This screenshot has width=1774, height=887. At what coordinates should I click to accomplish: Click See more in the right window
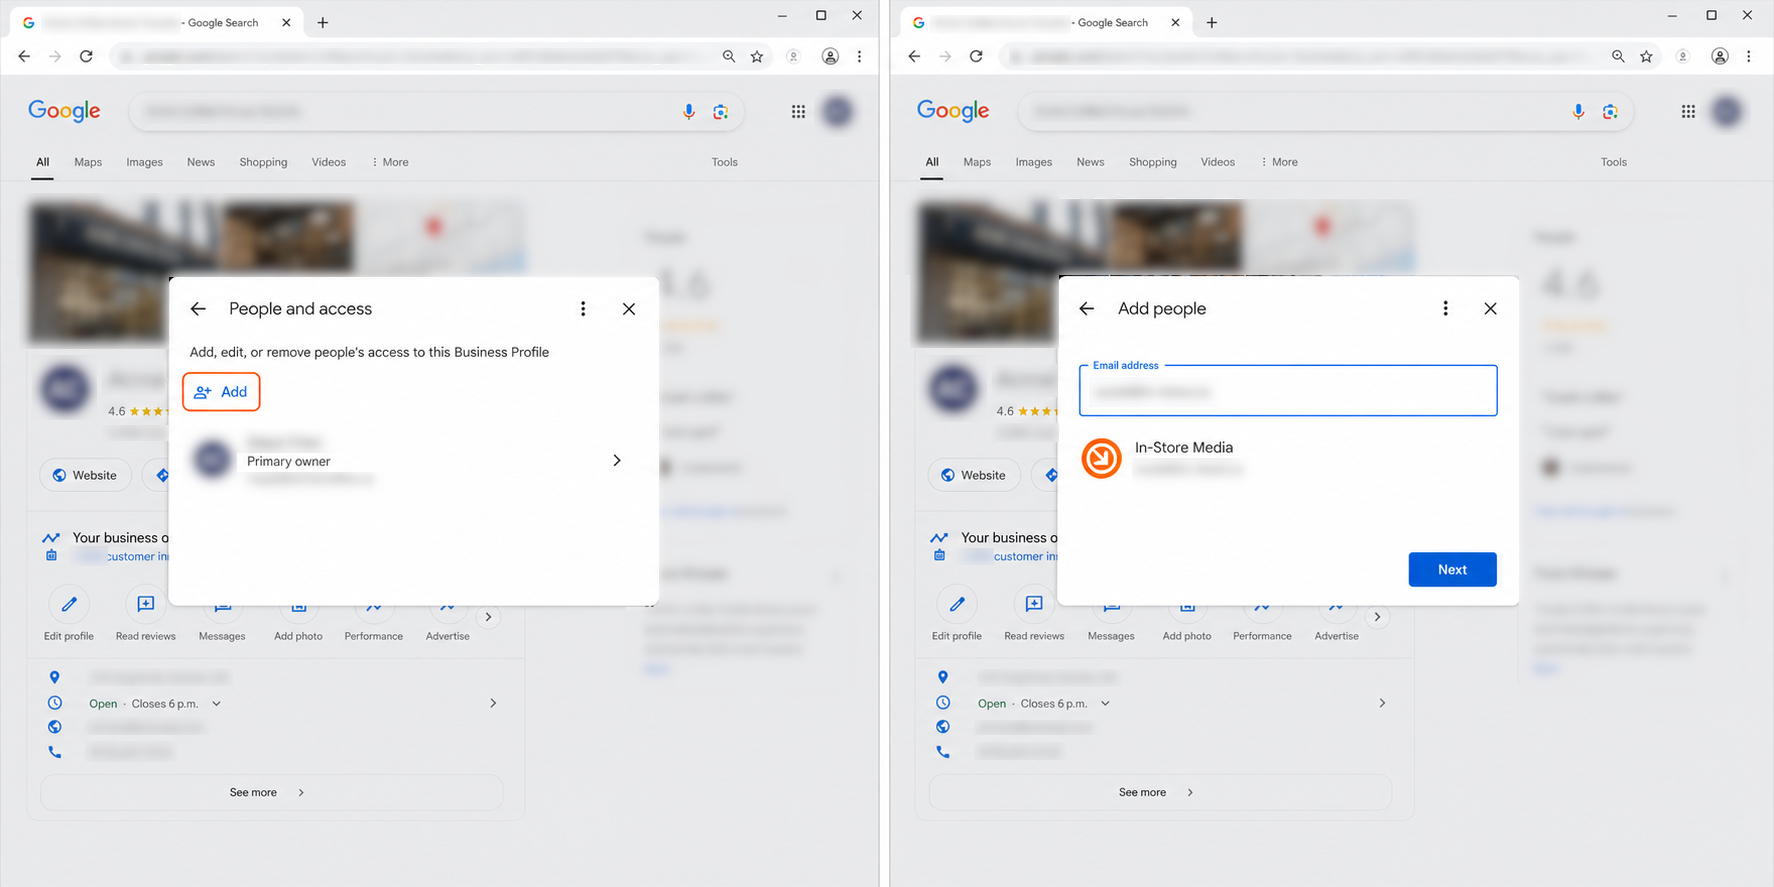1160,792
